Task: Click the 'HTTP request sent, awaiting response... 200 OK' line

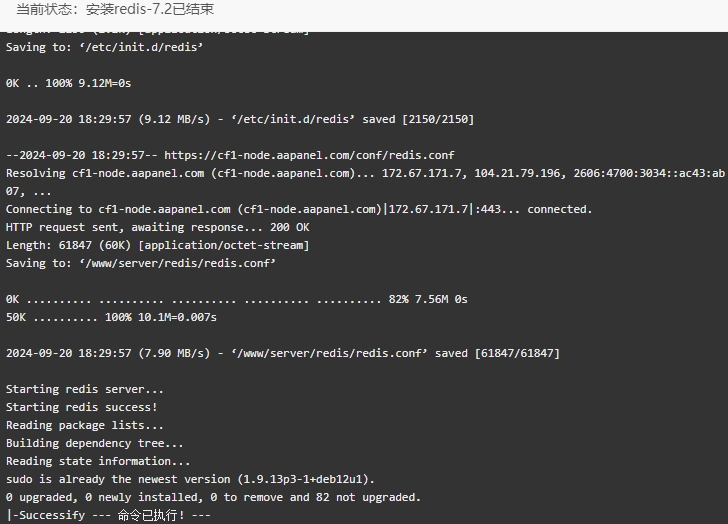Action: [x=157, y=227]
